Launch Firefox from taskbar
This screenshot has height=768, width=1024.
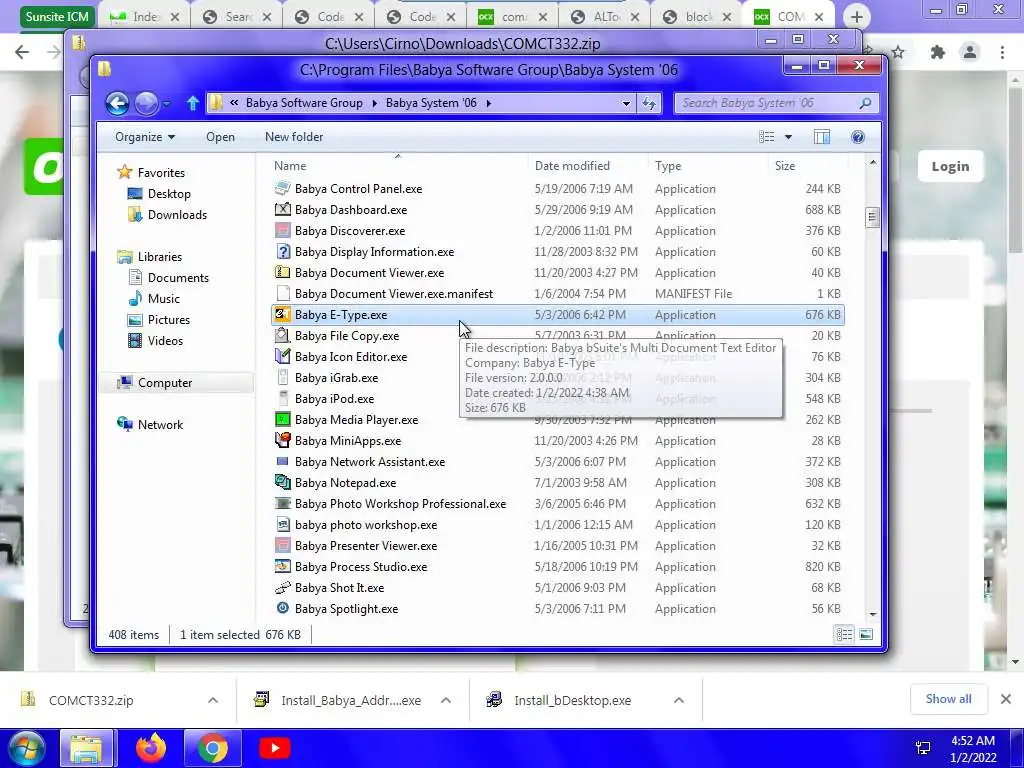pyautogui.click(x=151, y=748)
